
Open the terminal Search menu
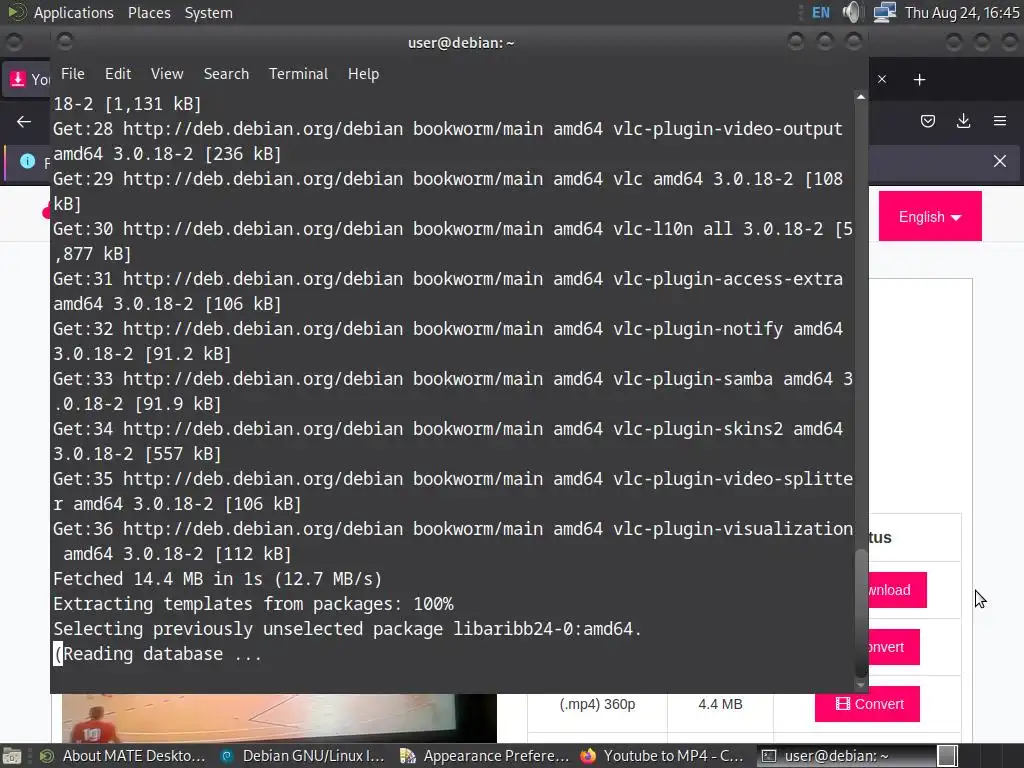pyautogui.click(x=226, y=74)
